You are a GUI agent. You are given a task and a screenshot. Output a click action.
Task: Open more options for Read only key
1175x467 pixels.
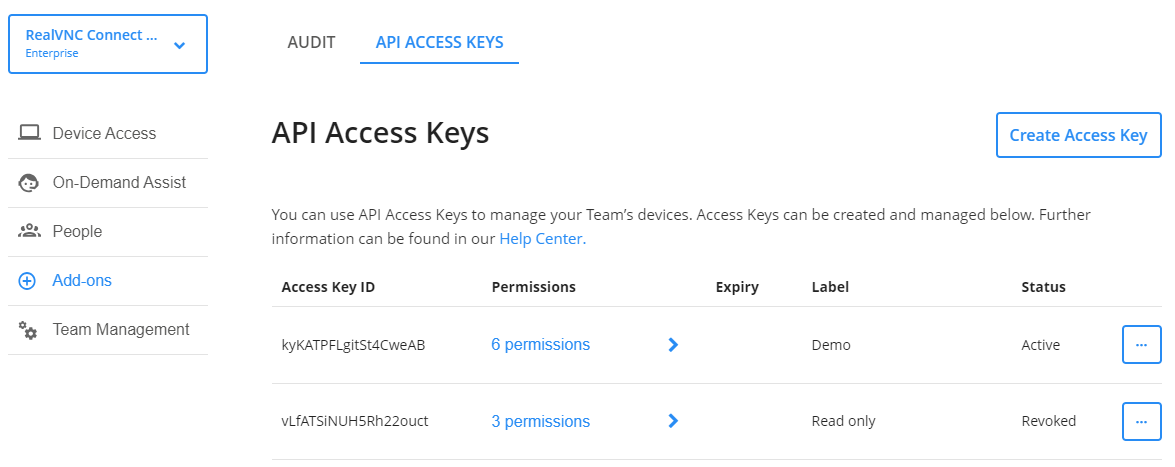pyautogui.click(x=1141, y=421)
